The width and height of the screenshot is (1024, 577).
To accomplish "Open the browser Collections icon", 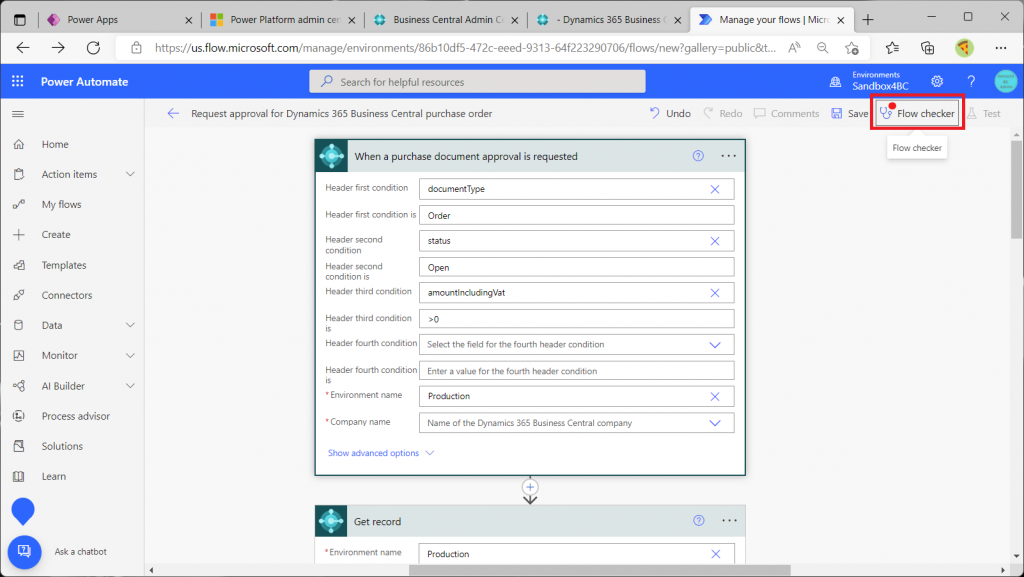I will click(927, 48).
